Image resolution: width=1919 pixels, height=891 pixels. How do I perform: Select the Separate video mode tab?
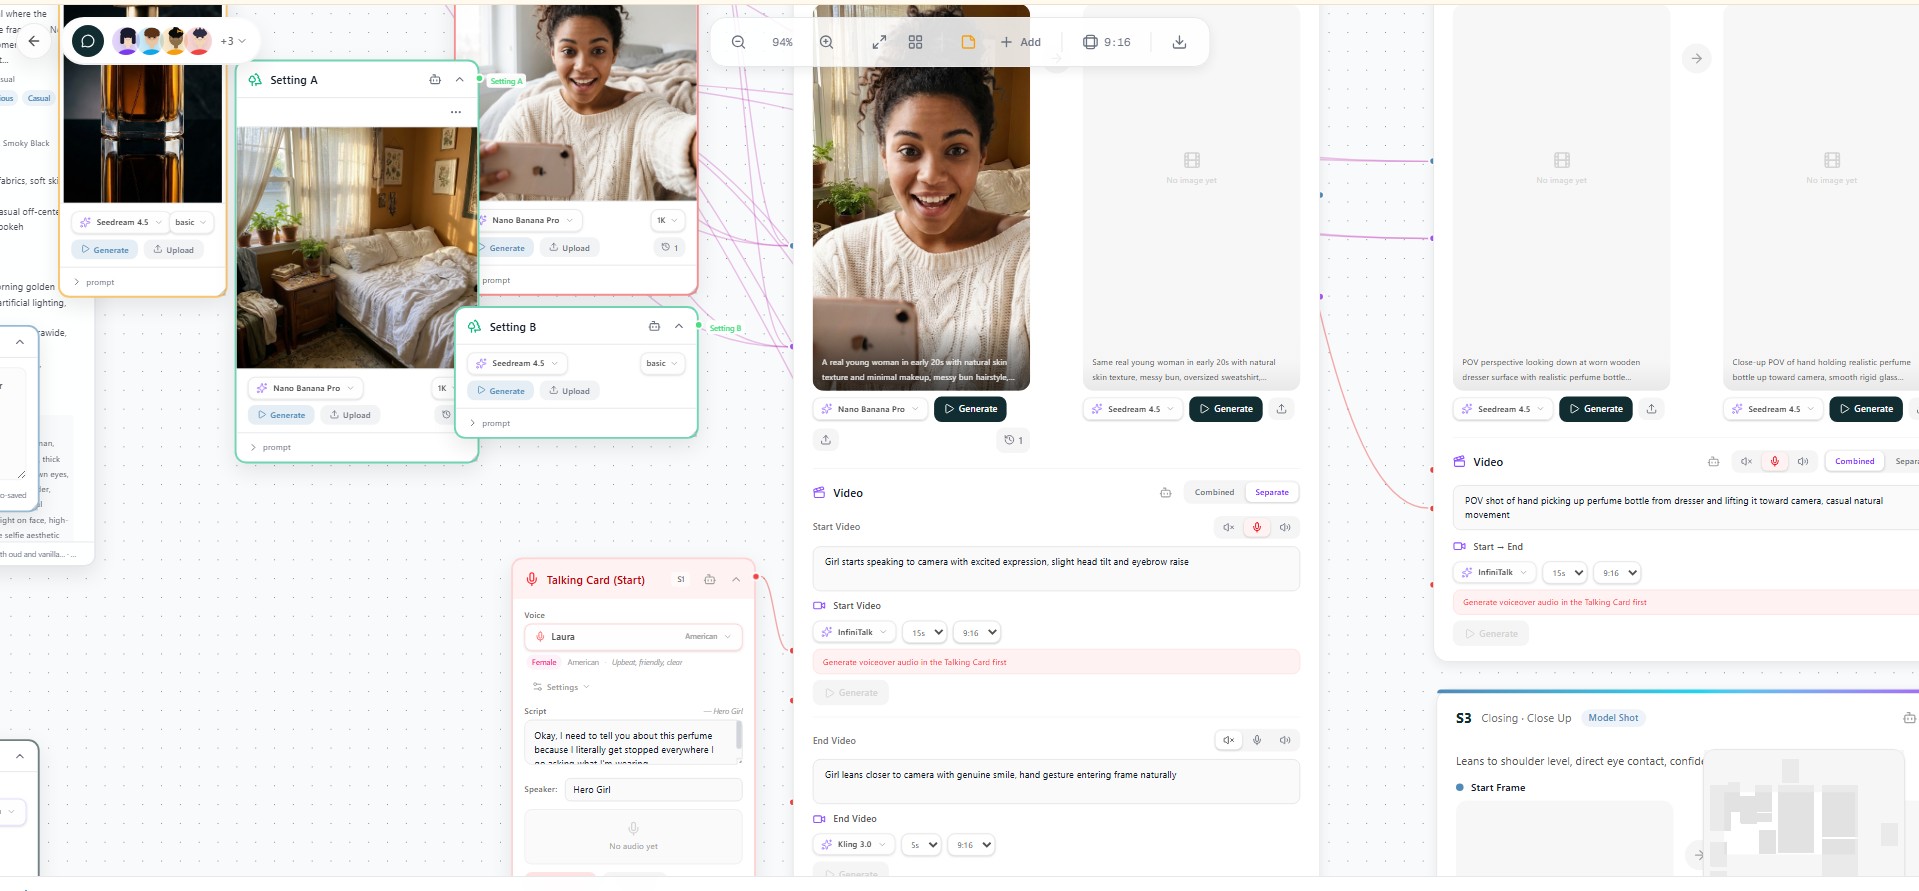click(1271, 492)
